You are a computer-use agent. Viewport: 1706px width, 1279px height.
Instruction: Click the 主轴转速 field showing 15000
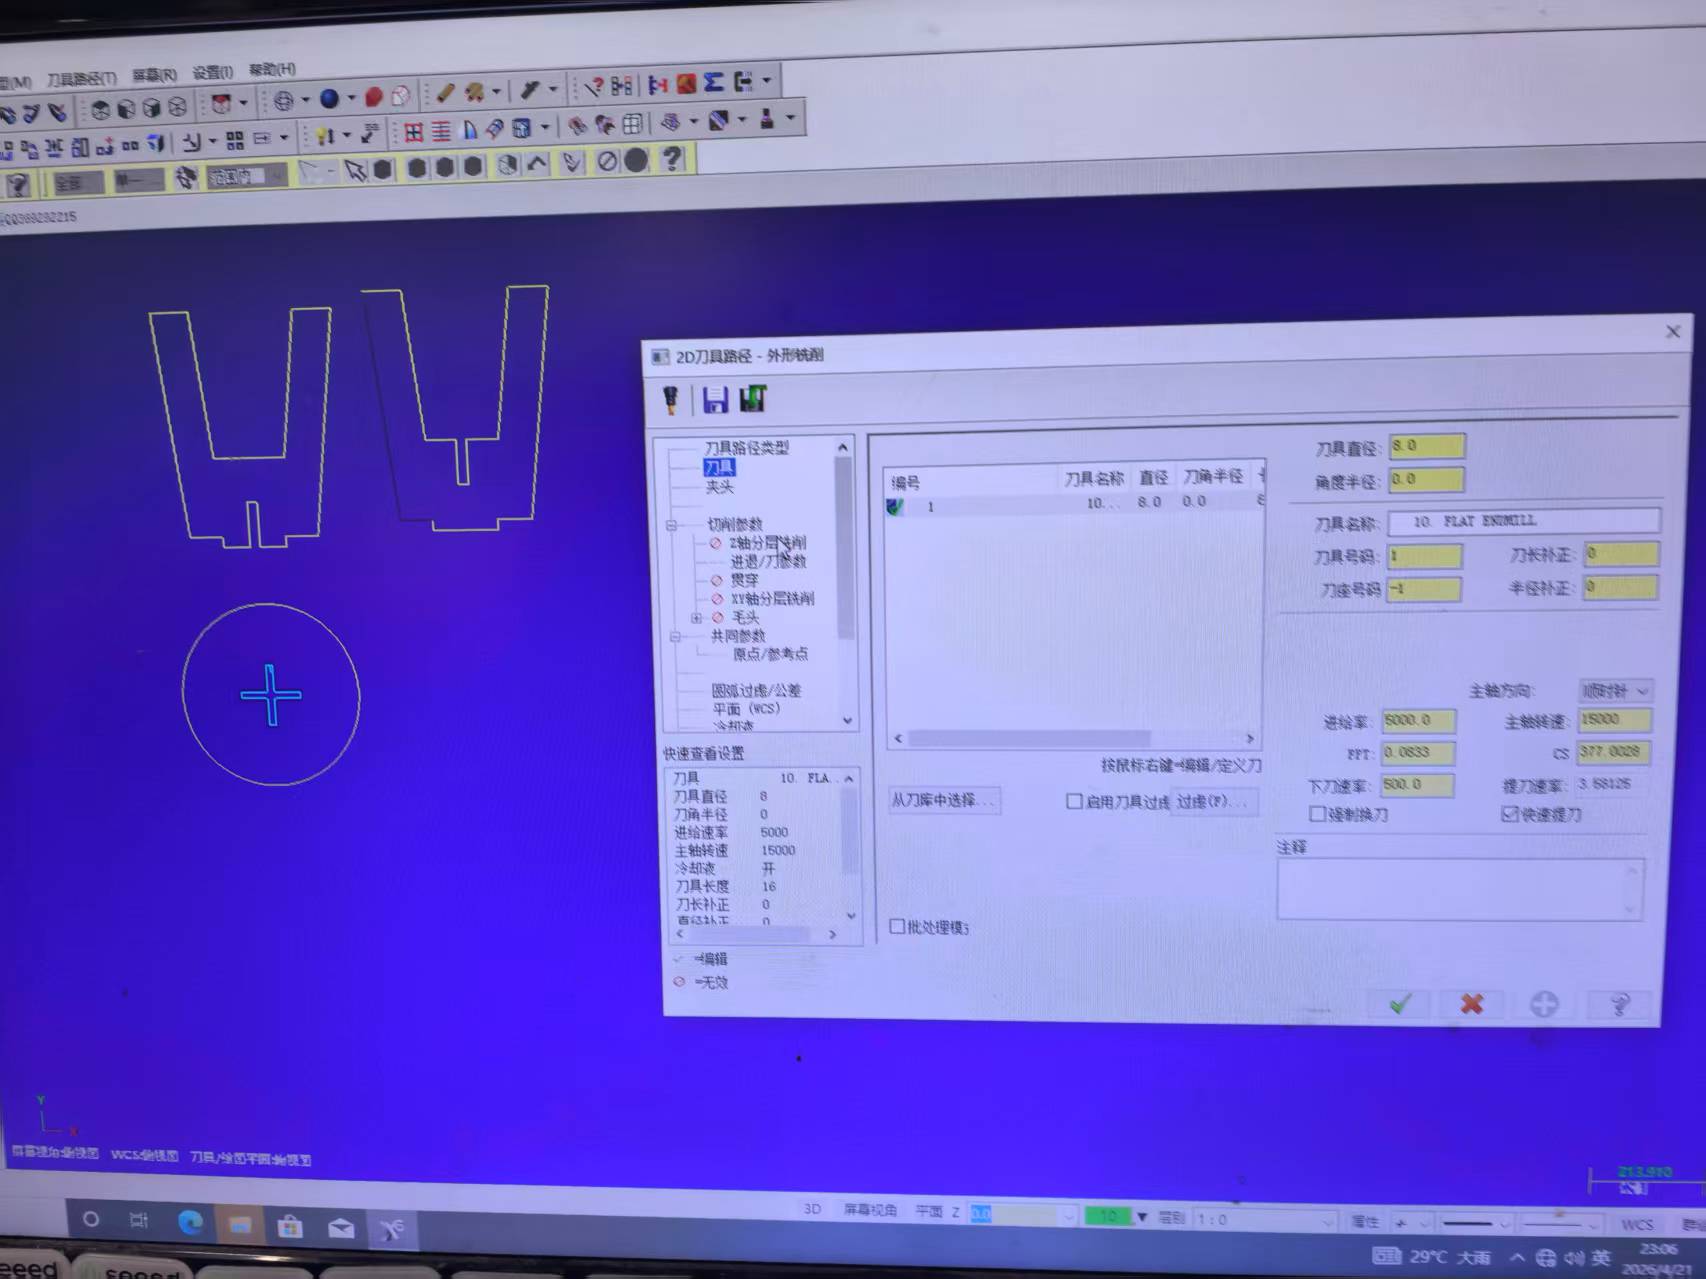pyautogui.click(x=1614, y=719)
